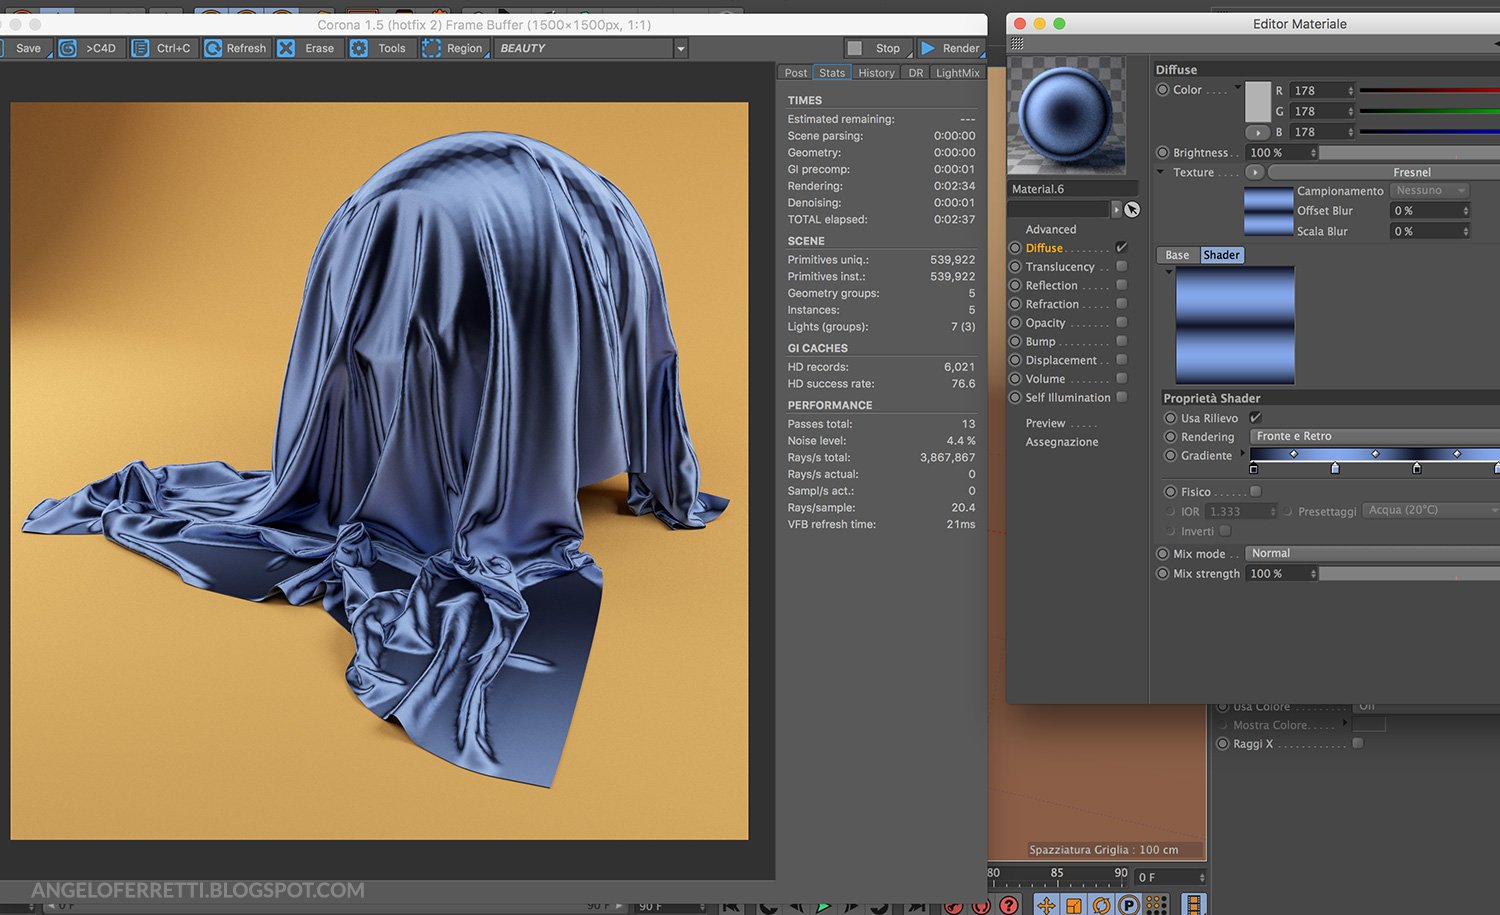Switch to the Base tab
This screenshot has width=1500, height=915.
click(x=1177, y=255)
